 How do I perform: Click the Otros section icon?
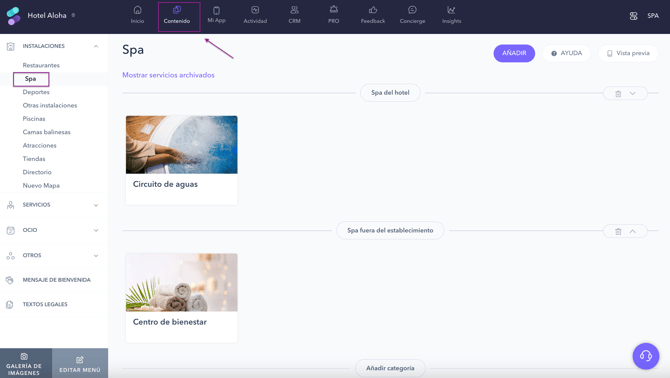tap(11, 255)
